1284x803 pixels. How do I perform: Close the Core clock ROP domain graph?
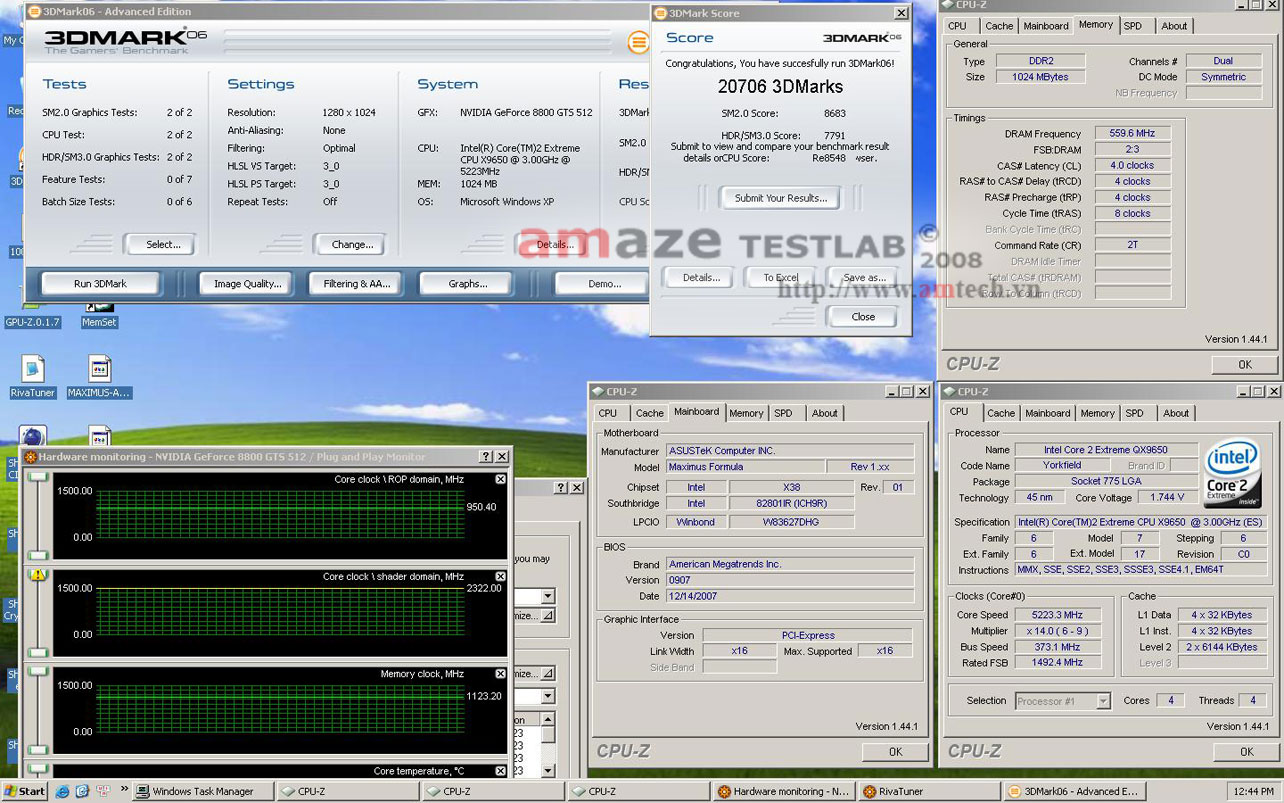(501, 479)
